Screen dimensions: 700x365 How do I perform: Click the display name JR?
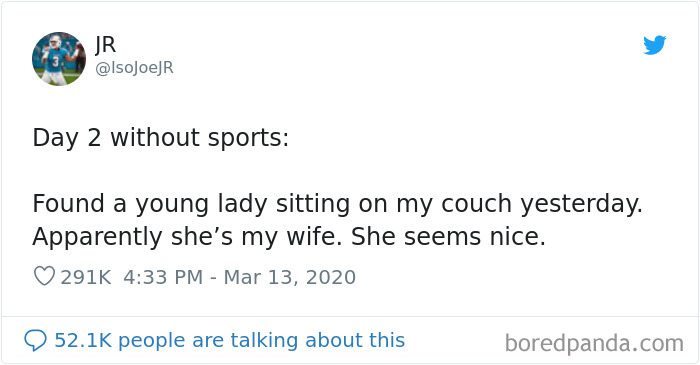[x=106, y=45]
